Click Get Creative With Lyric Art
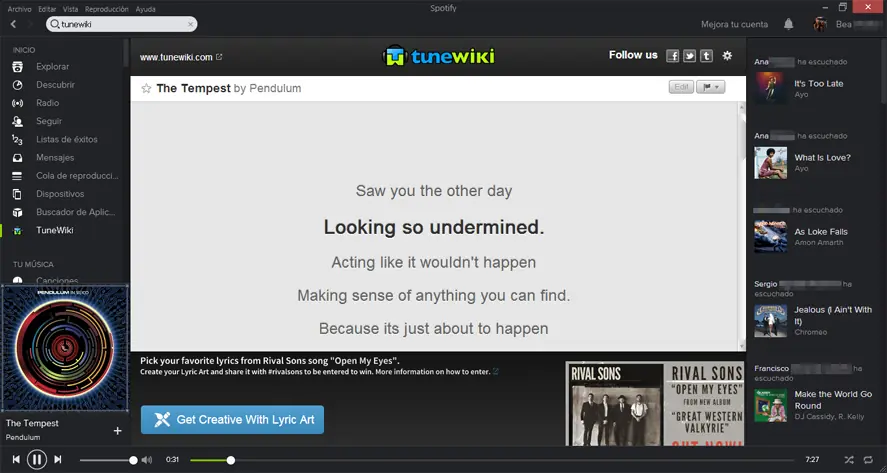 (232, 420)
